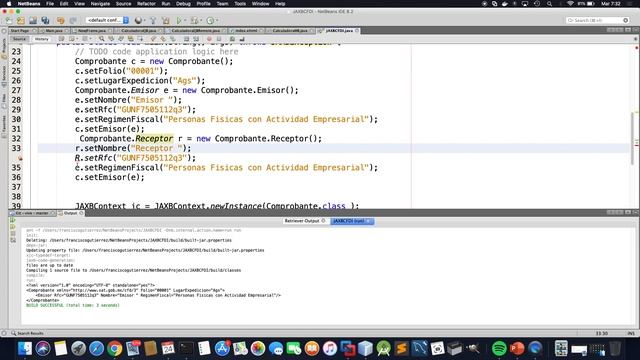The height and width of the screenshot is (360, 640).
Task: Open Terminal from the Dock
Action: point(186,348)
